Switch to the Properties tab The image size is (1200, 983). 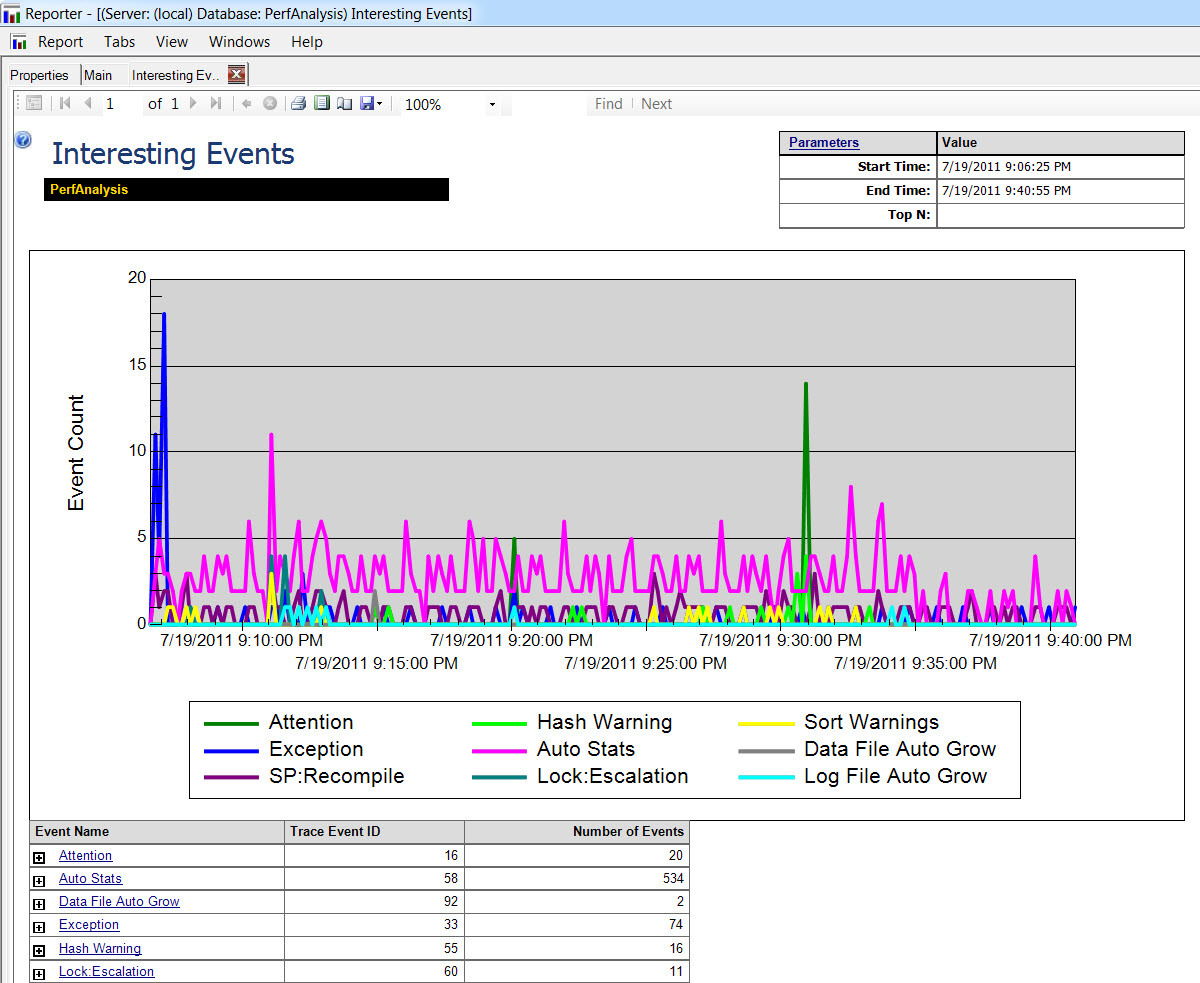[40, 75]
